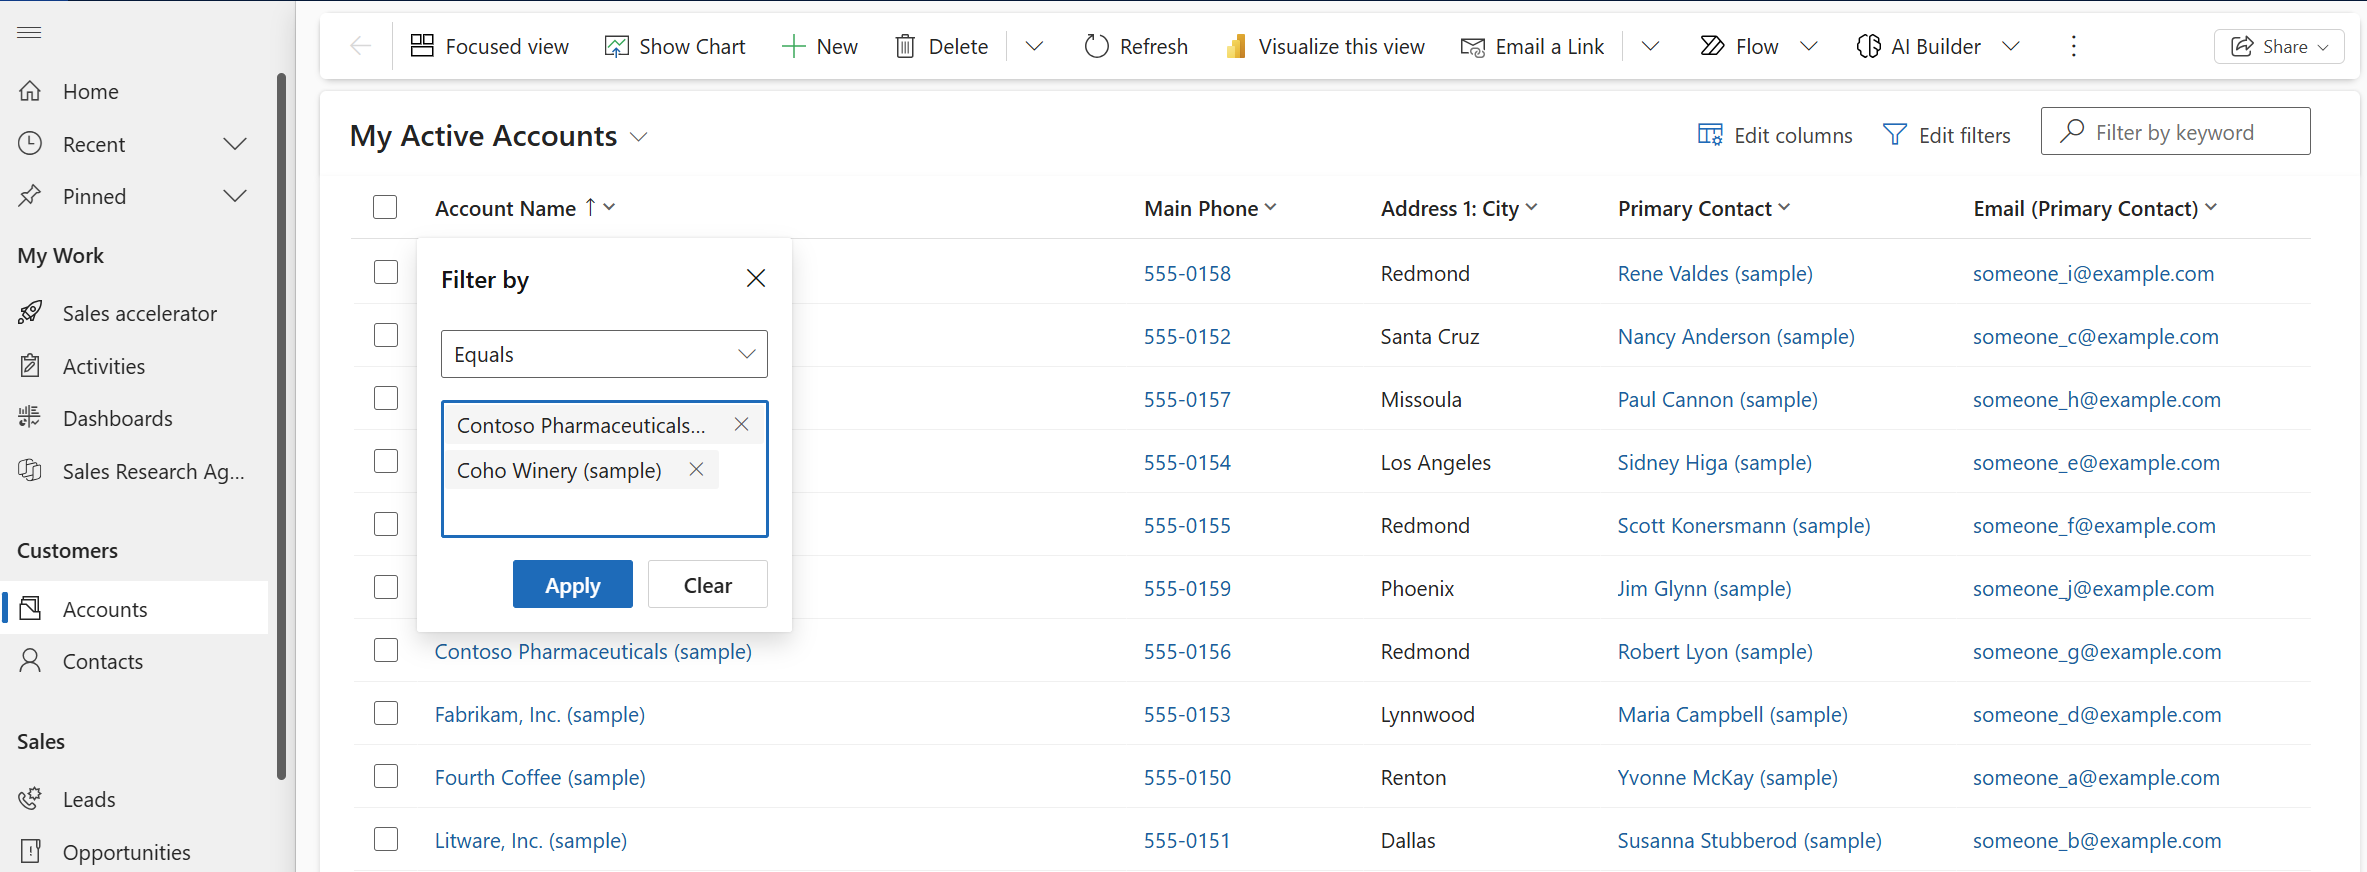Click the Email a Link envelope icon
Viewport: 2367px width, 872px height.
(x=1472, y=46)
